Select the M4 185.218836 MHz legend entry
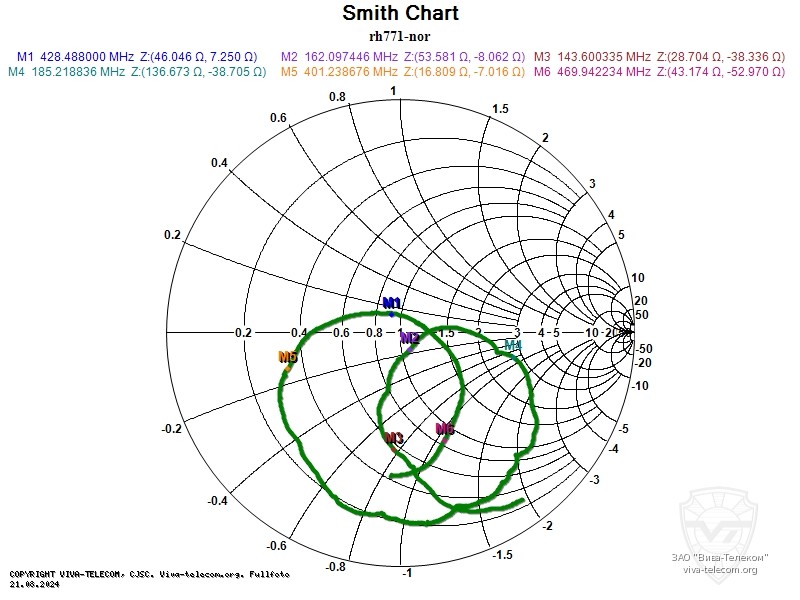 pyautogui.click(x=137, y=72)
